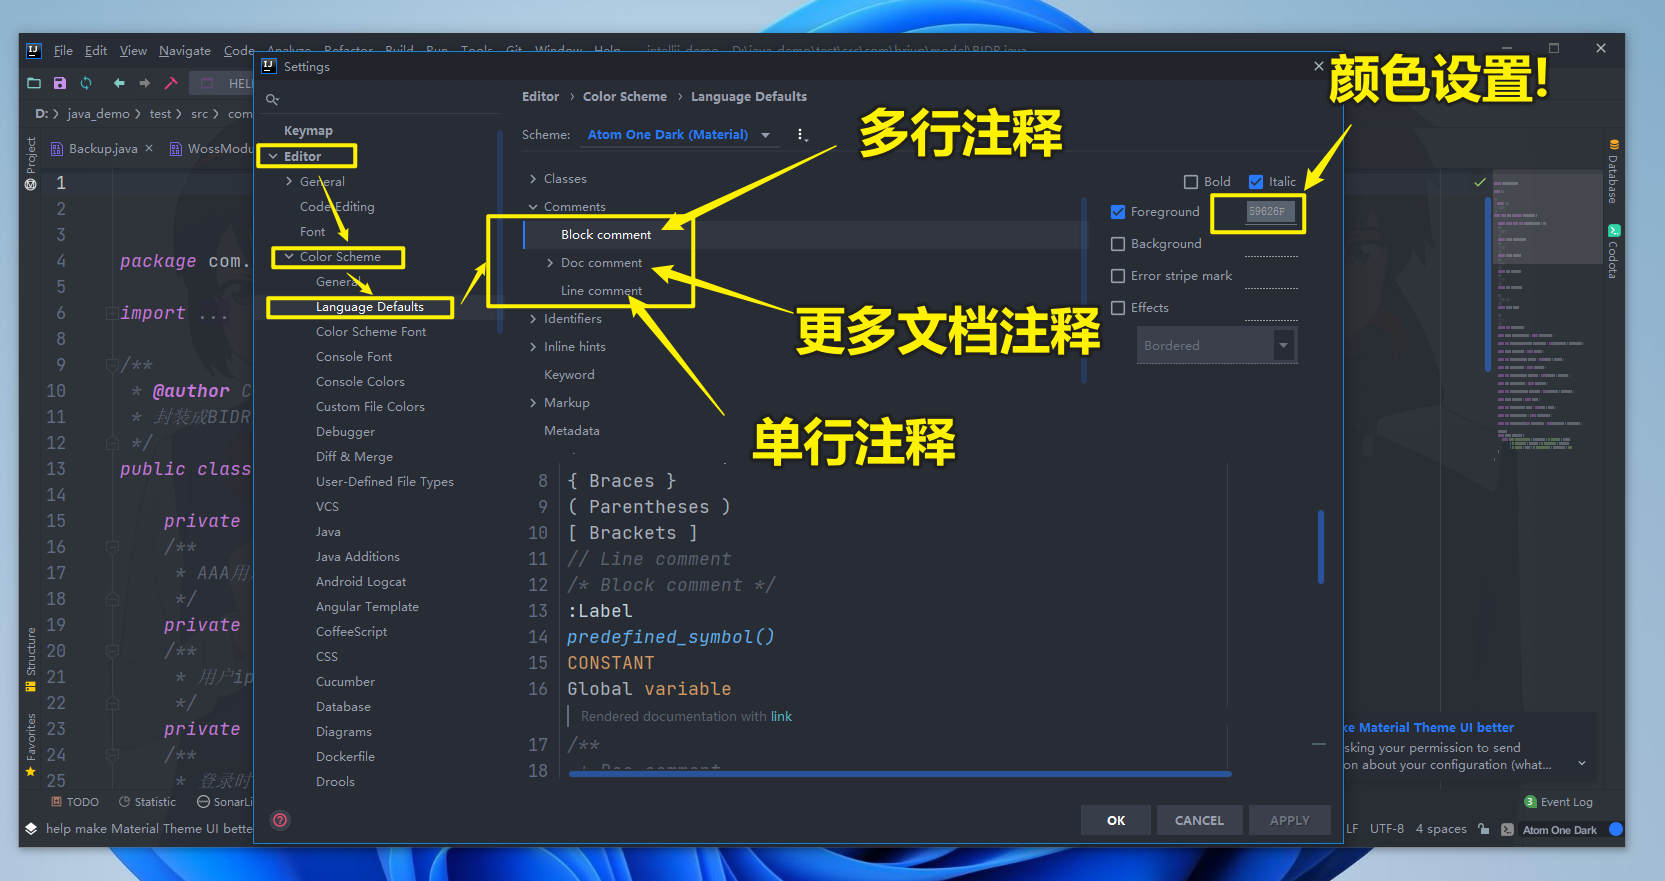Screen dimensions: 1665x881
Task: Enable the Error stripe mark checkbox
Action: pos(1118,276)
